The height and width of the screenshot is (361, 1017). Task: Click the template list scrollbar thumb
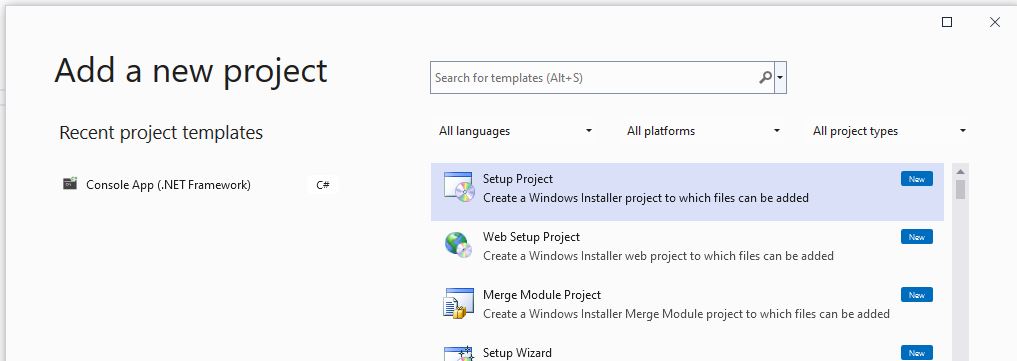coord(961,190)
